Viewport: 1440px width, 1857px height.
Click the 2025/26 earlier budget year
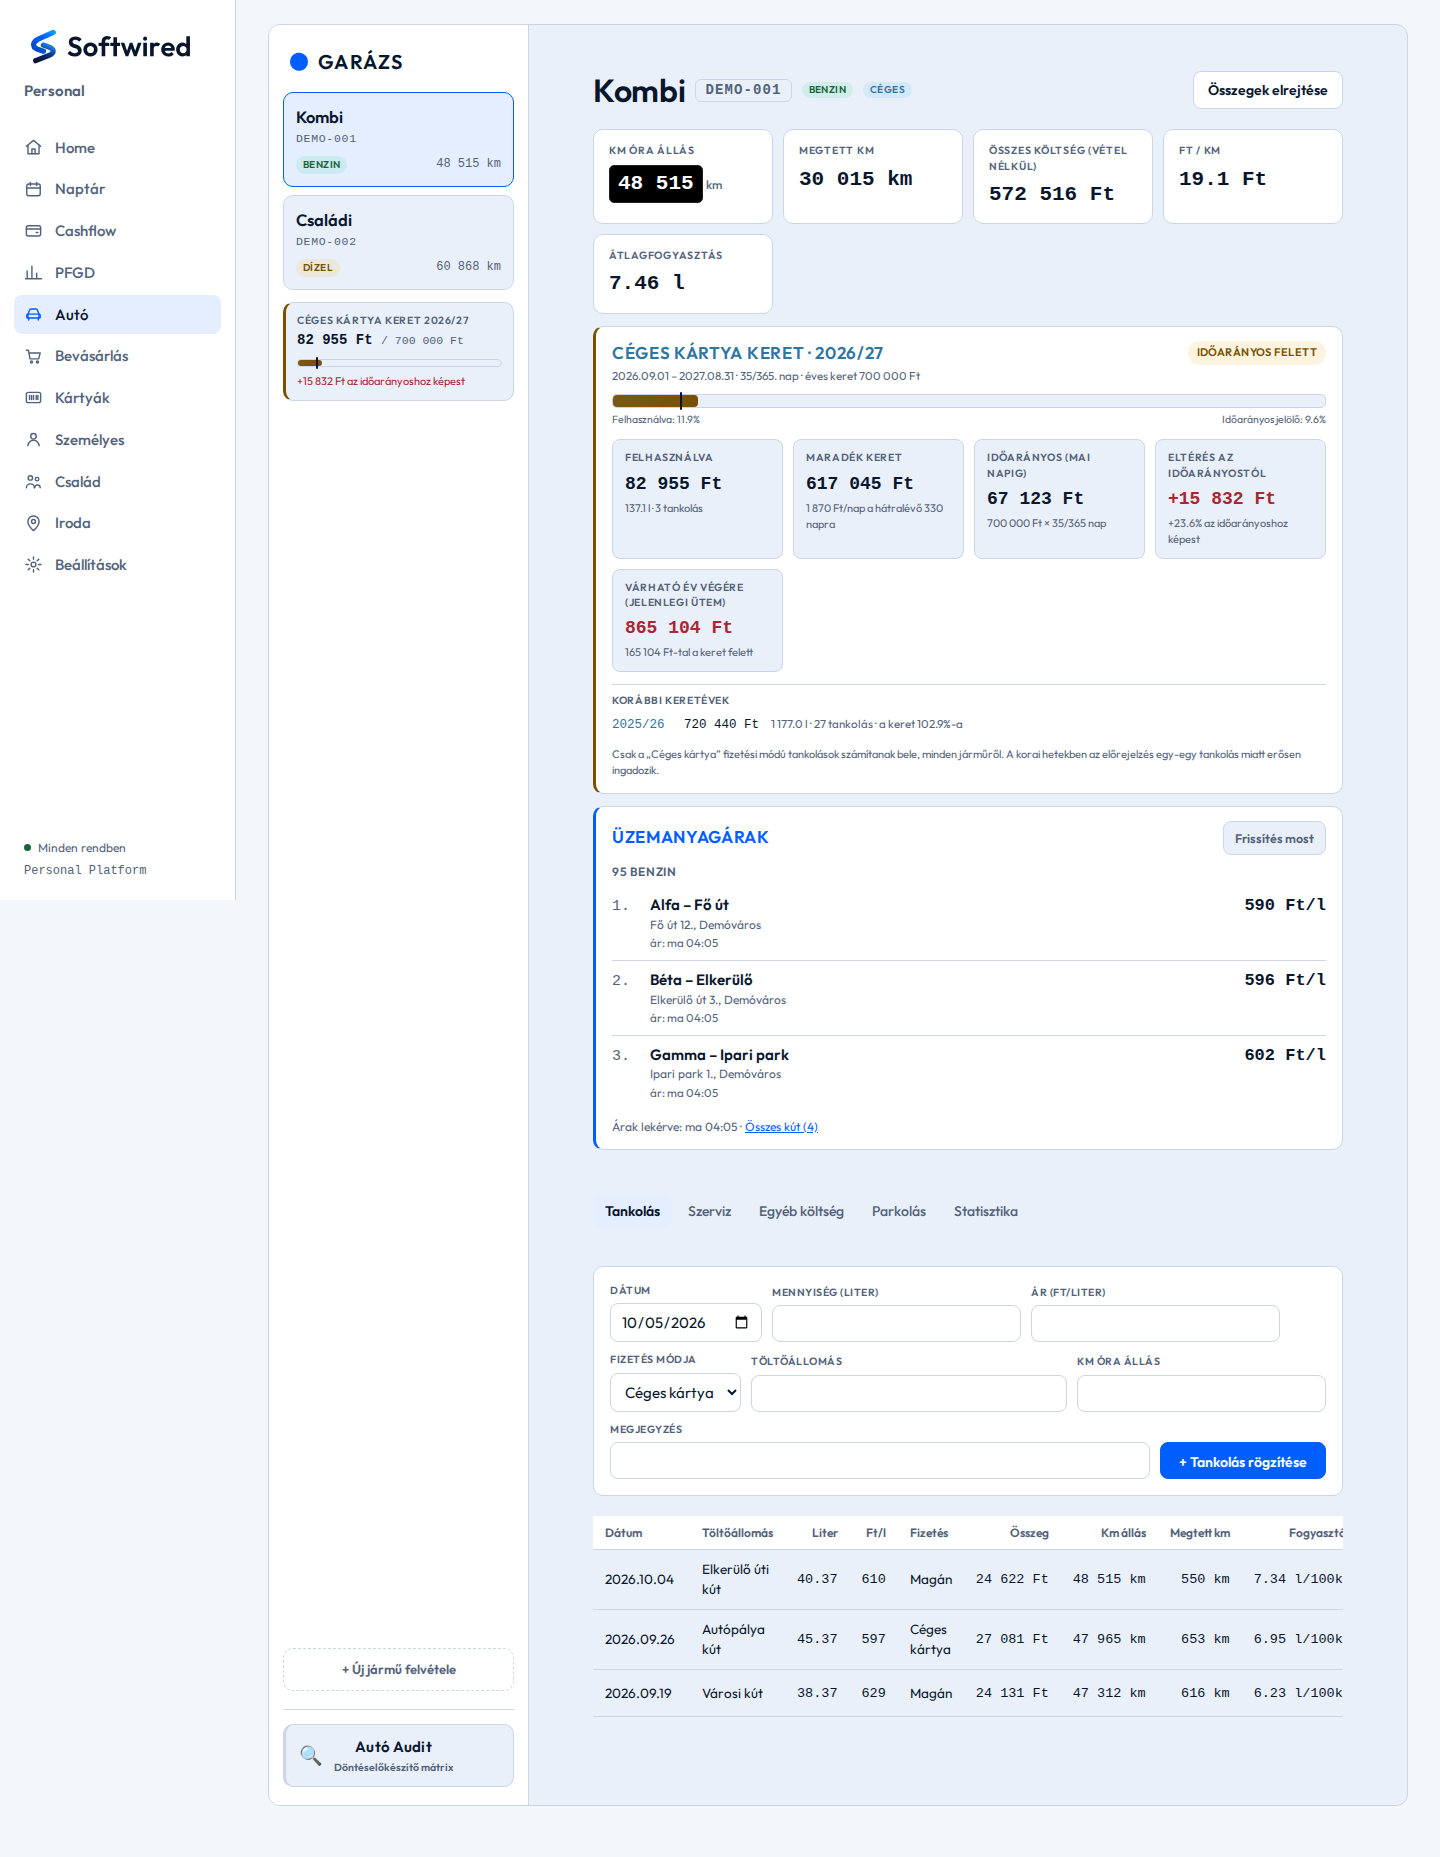click(638, 724)
